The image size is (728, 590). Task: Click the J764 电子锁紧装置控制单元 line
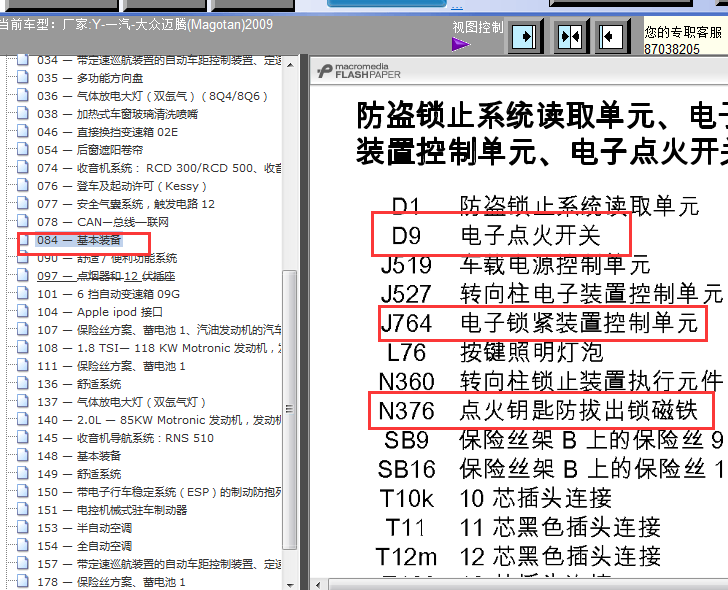[540, 323]
